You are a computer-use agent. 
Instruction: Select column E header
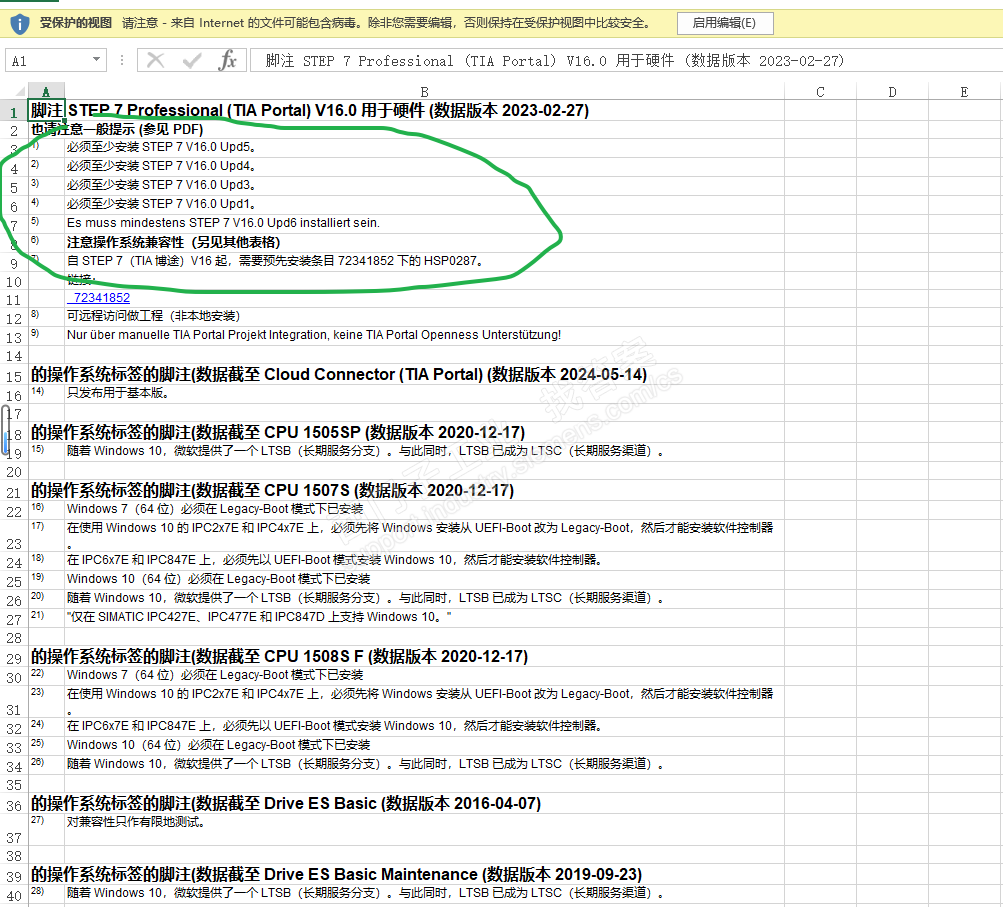pos(964,91)
